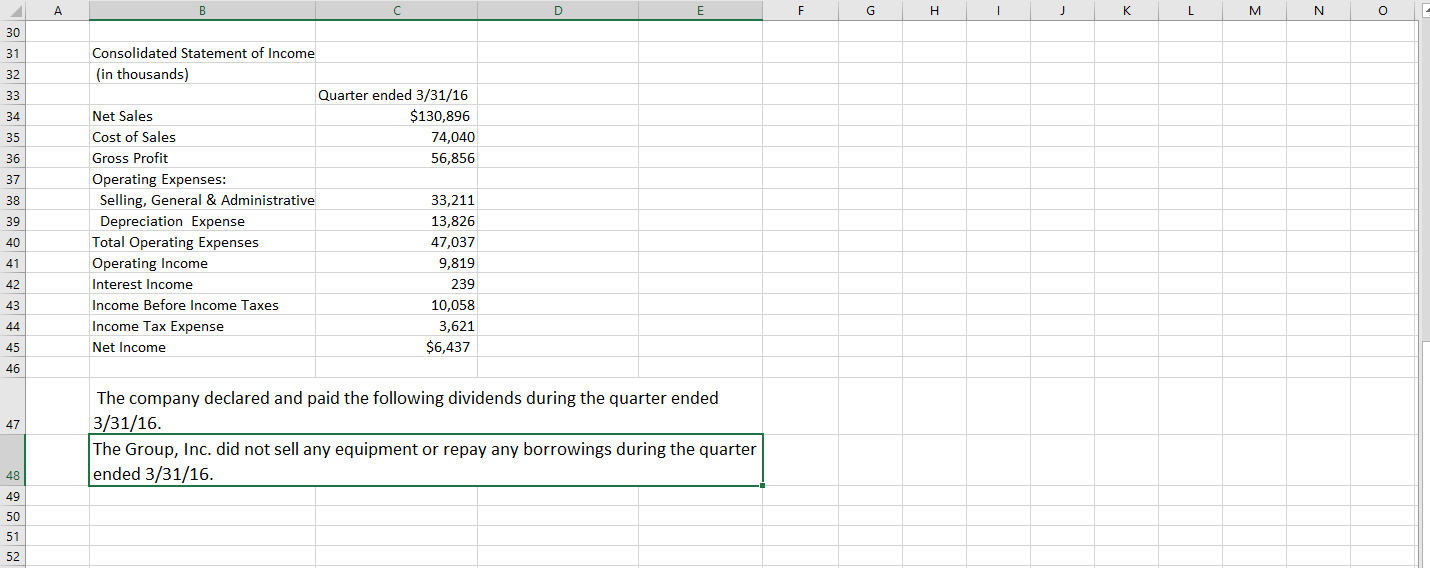
Task: Select the 'Cost of Sales' cell
Action: click(x=202, y=137)
